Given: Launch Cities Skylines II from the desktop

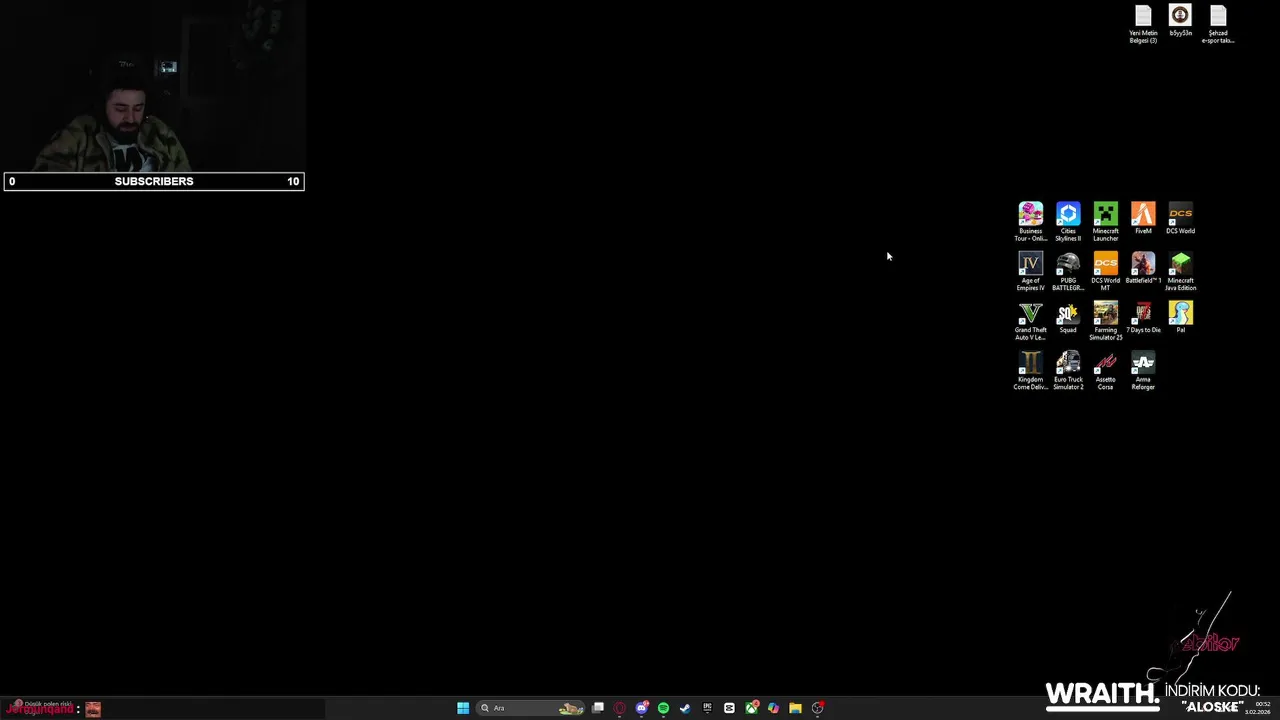Looking at the screenshot, I should [x=1068, y=221].
